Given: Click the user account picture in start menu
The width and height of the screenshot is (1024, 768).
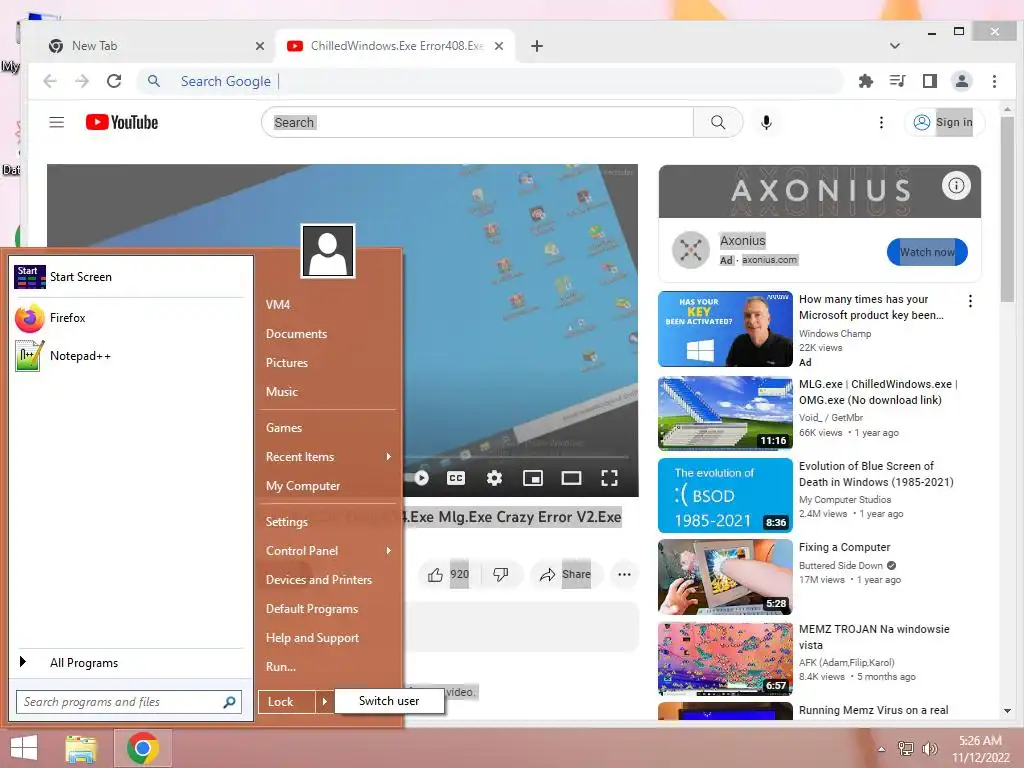Looking at the screenshot, I should coord(328,251).
